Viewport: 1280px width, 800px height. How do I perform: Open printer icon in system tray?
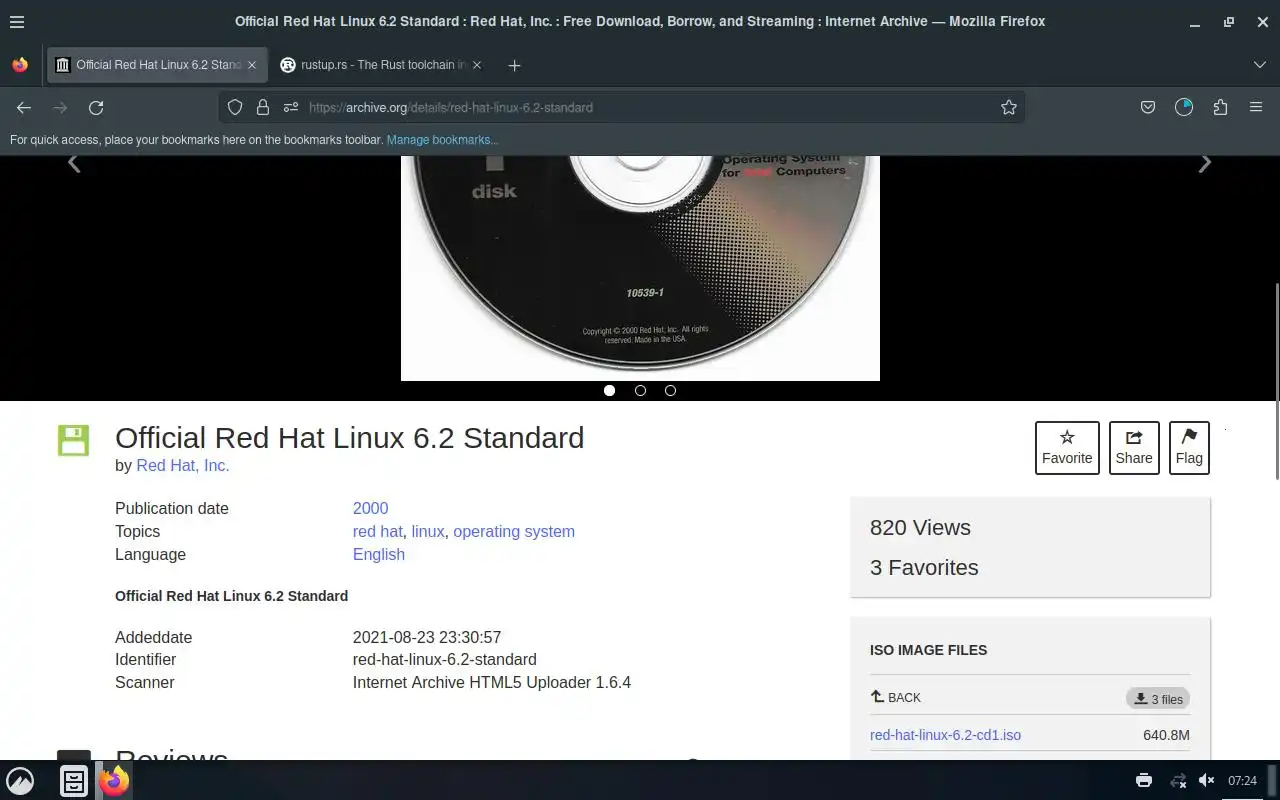[x=1144, y=781]
